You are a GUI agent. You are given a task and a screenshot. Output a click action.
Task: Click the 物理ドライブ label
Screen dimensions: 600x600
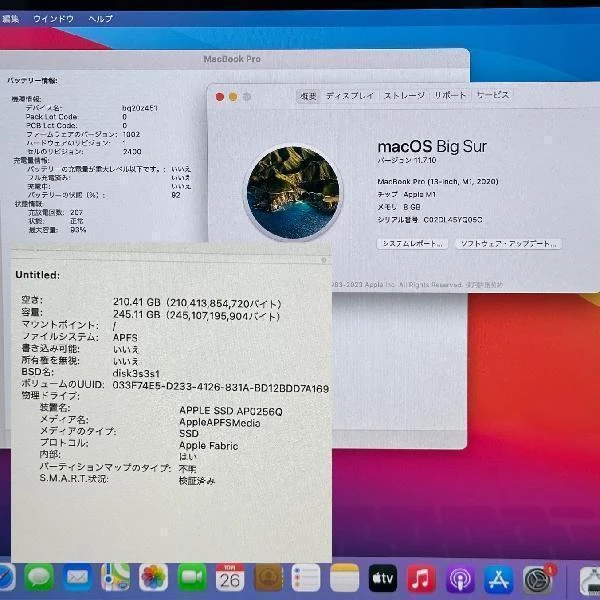point(51,395)
